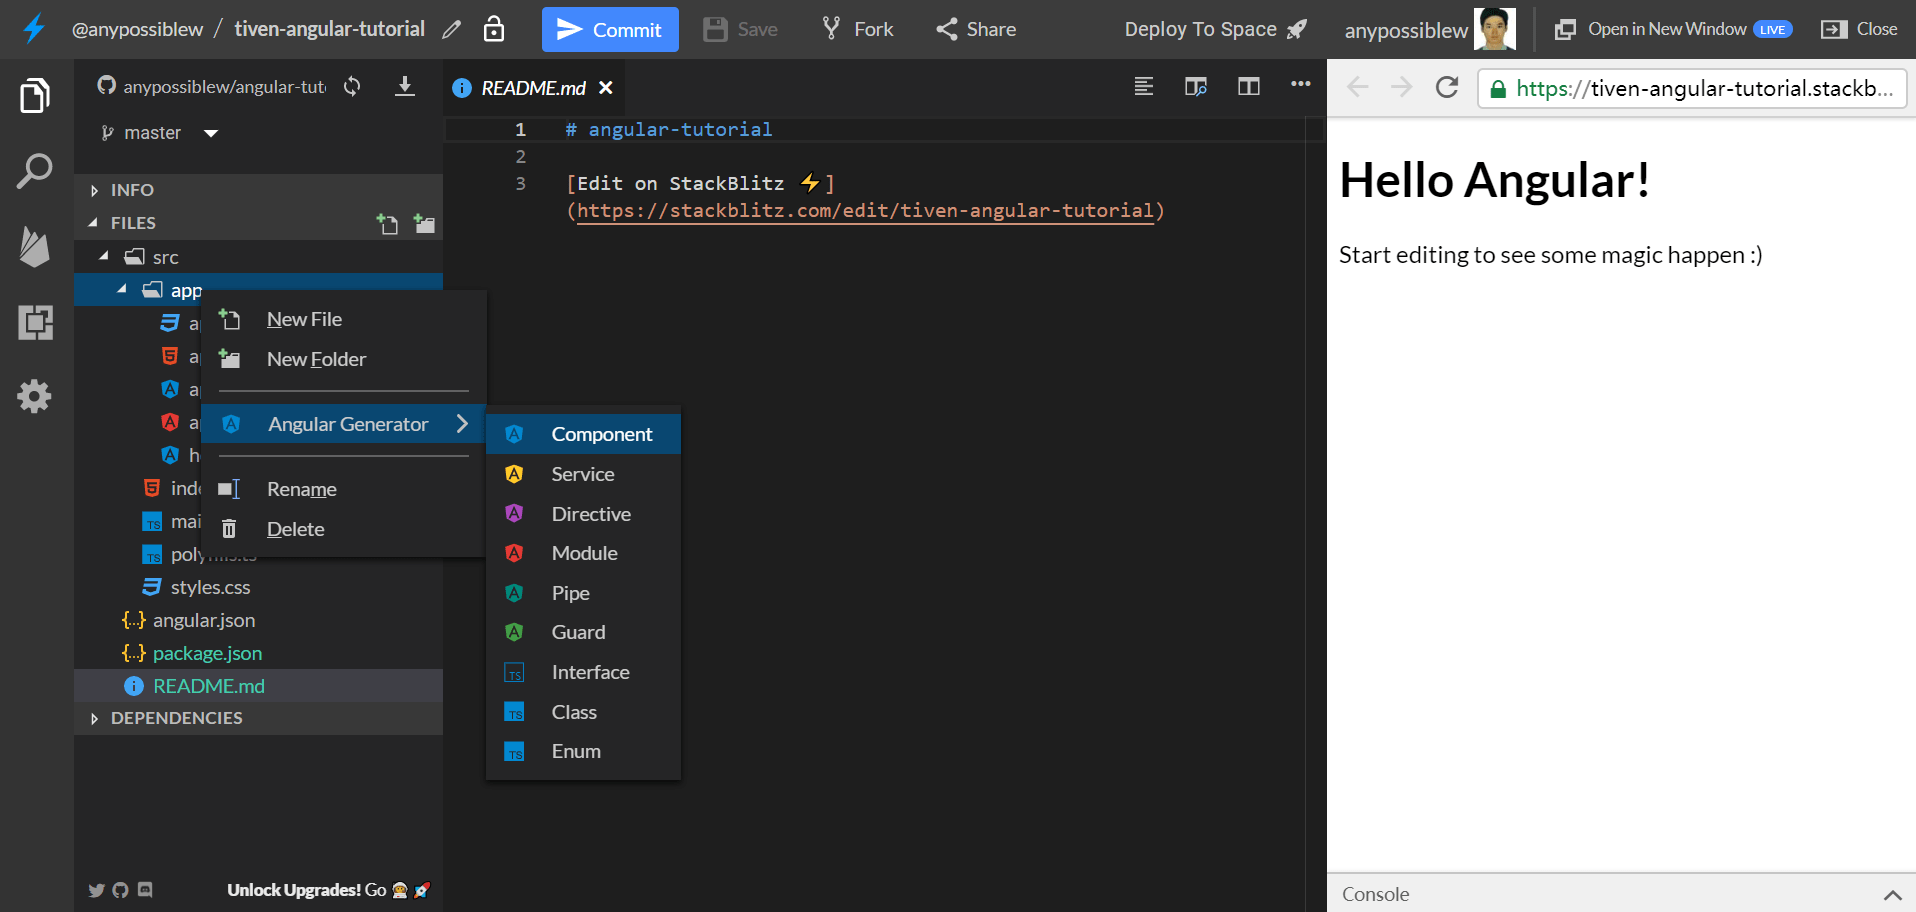Split the editor with columns icon
The height and width of the screenshot is (912, 1916).
pyautogui.click(x=1249, y=86)
